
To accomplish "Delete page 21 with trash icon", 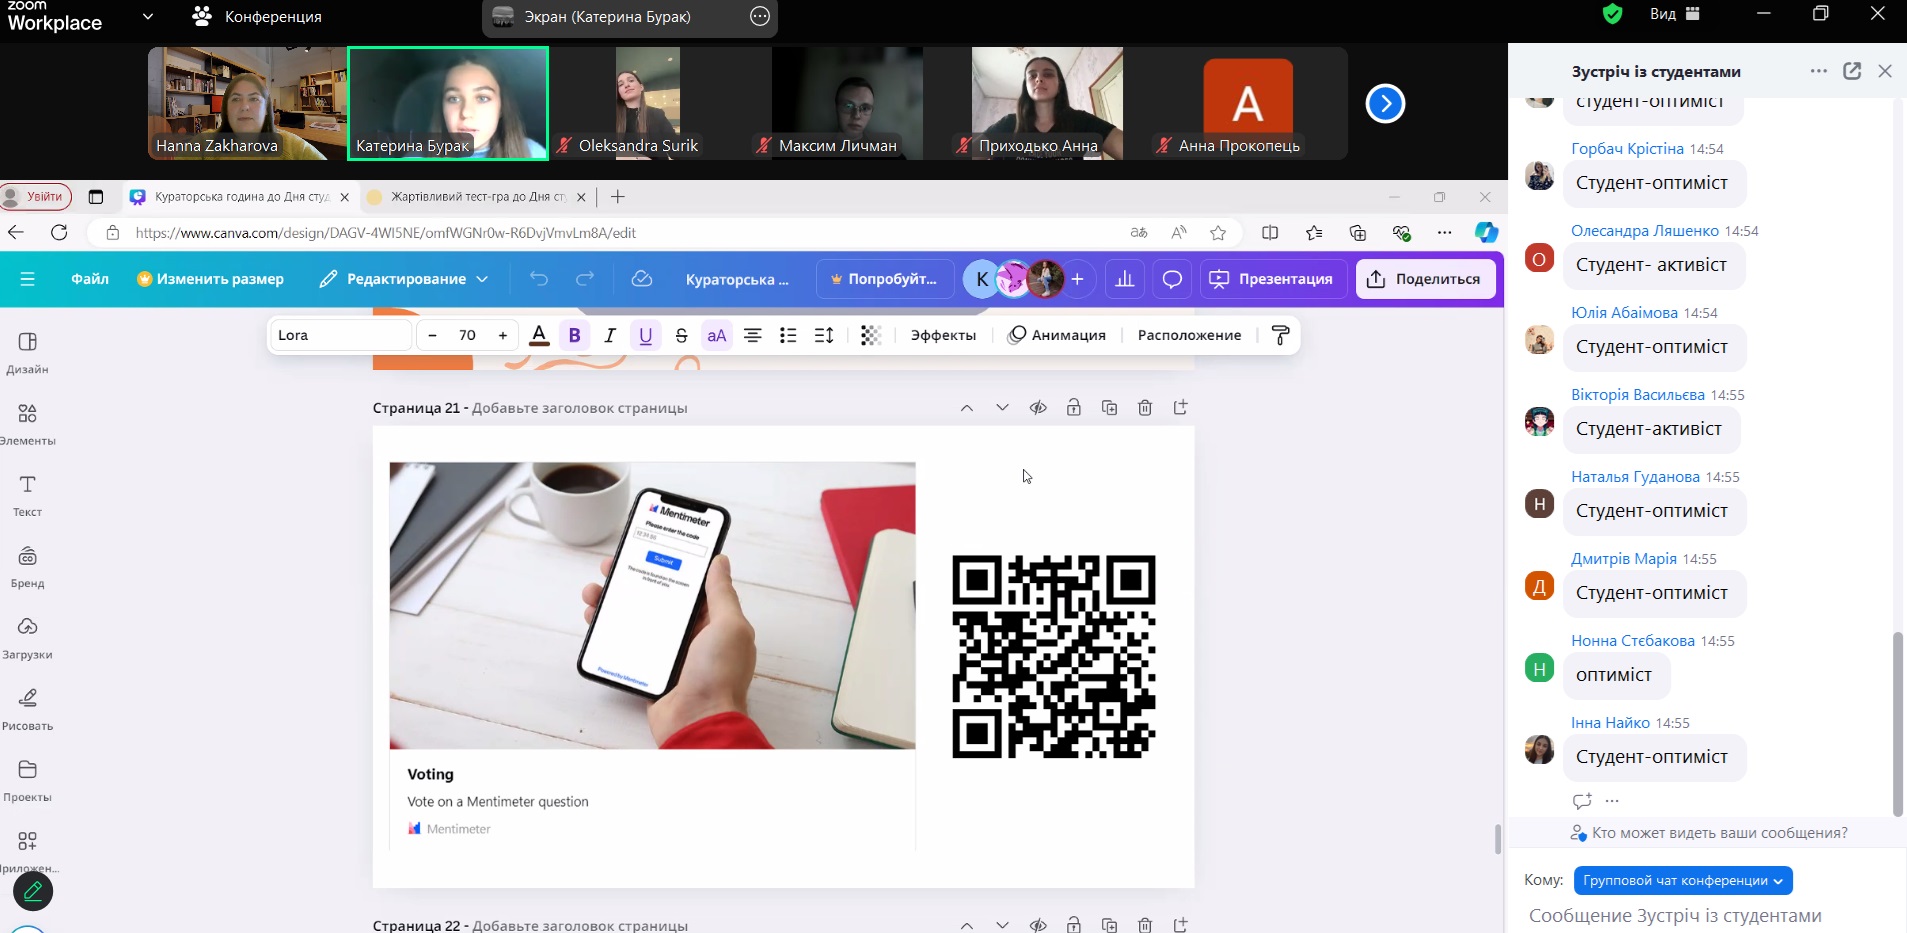I will click(x=1145, y=408).
